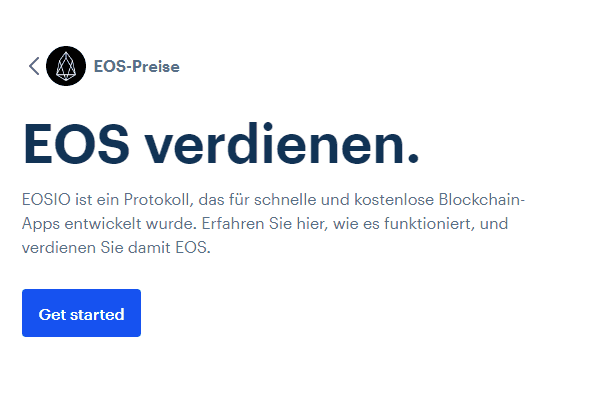Open the EOS-Preise link
This screenshot has width=595, height=407.
click(137, 67)
